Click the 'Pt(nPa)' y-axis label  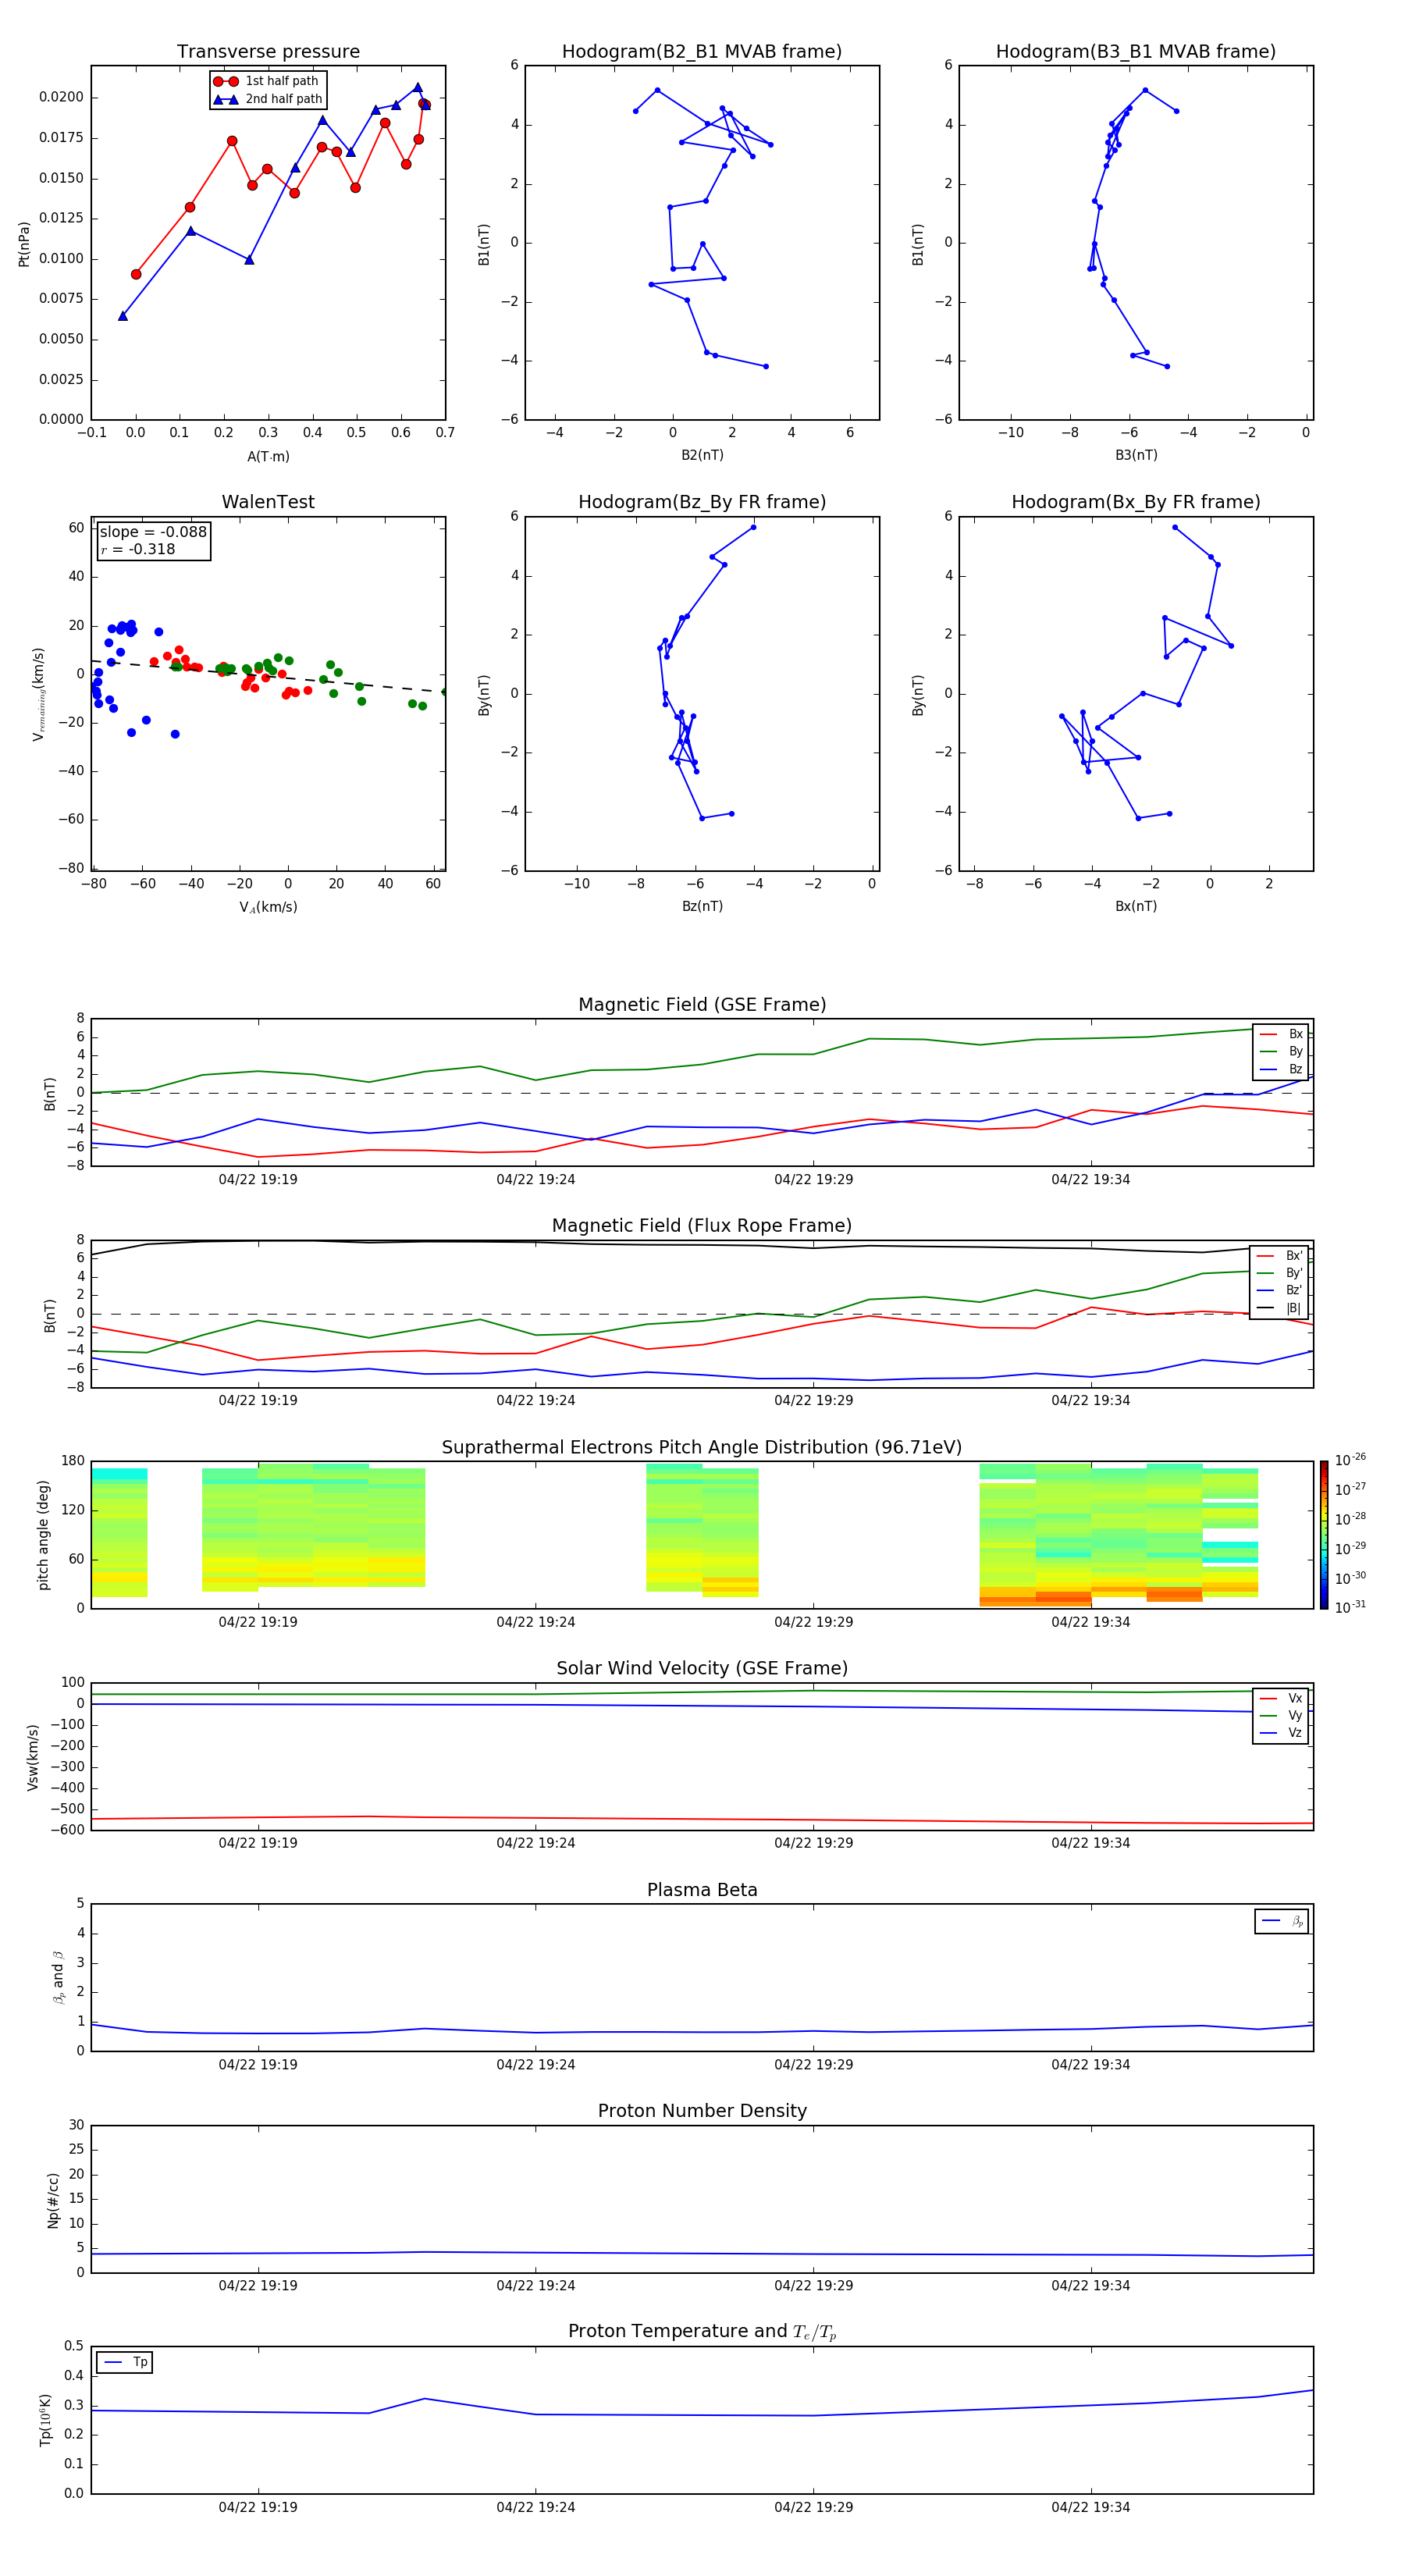click(24, 243)
